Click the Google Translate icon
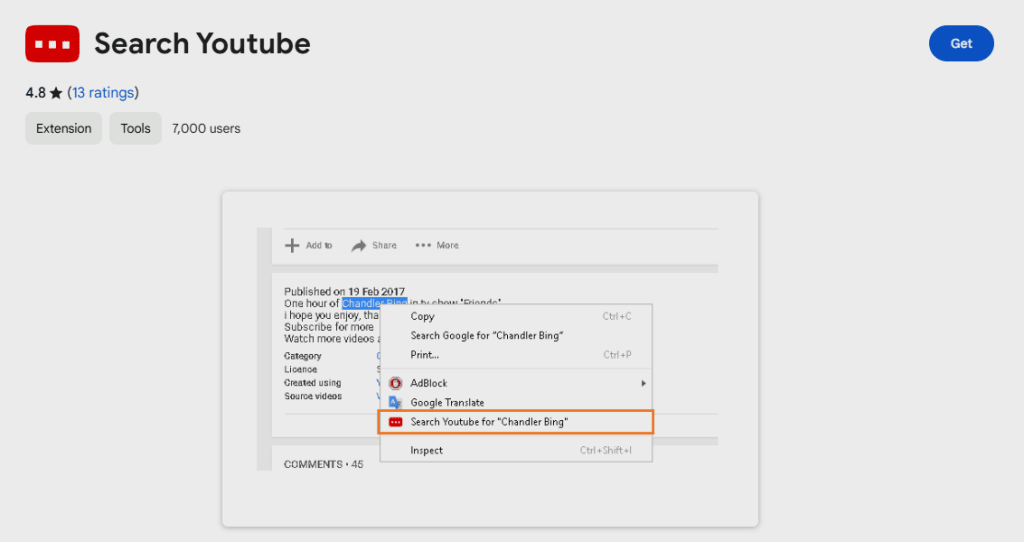Image resolution: width=1024 pixels, height=542 pixels. pyautogui.click(x=396, y=402)
